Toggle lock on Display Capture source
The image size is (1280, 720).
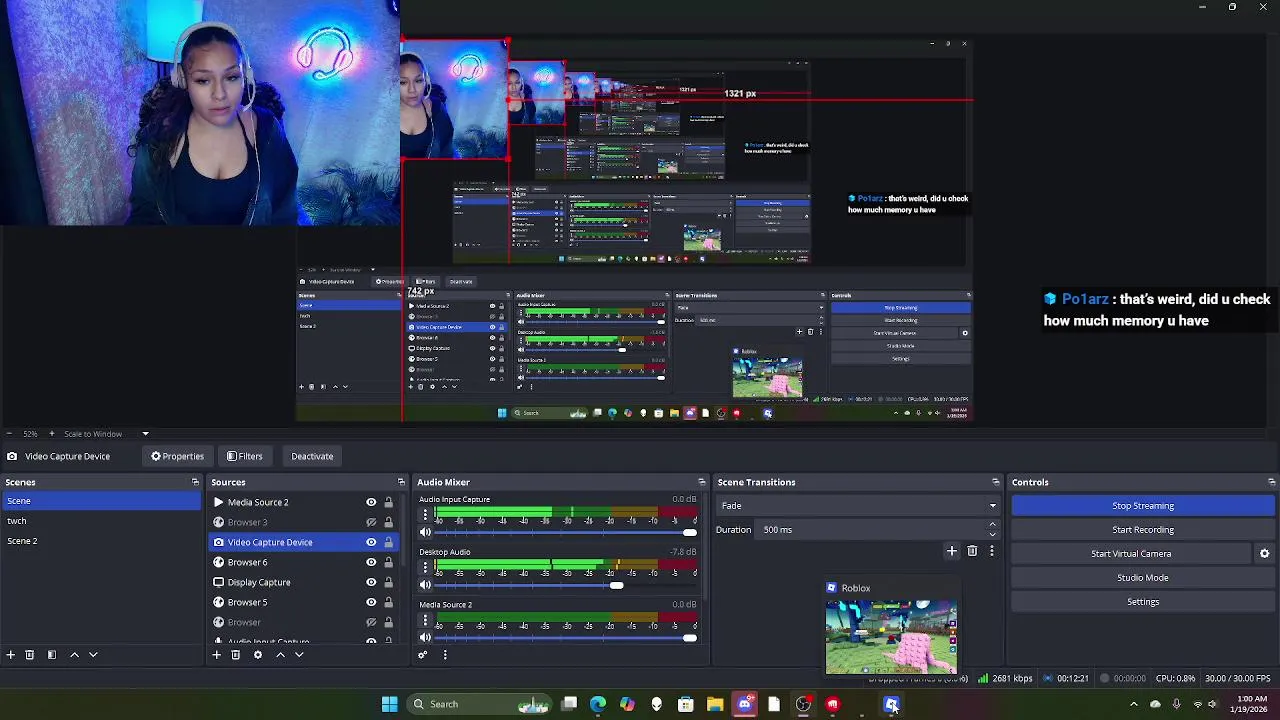click(x=388, y=582)
